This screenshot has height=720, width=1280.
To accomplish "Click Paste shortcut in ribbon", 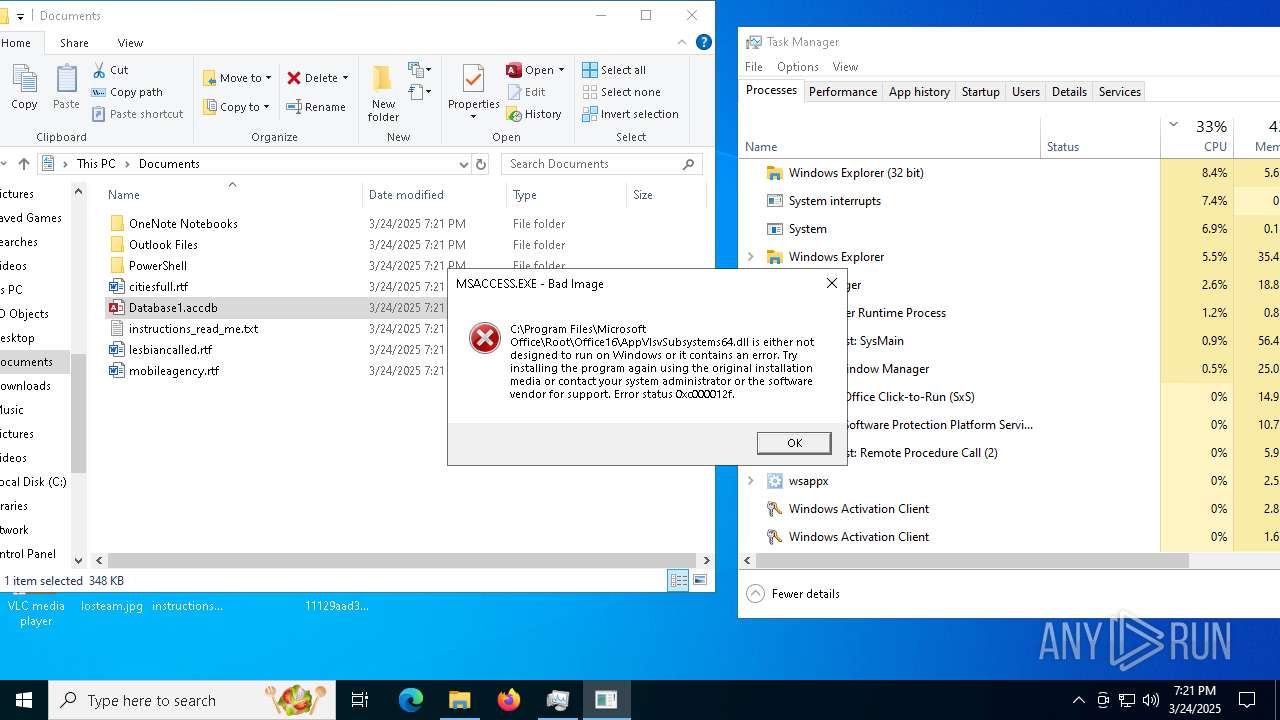I will 137,114.
